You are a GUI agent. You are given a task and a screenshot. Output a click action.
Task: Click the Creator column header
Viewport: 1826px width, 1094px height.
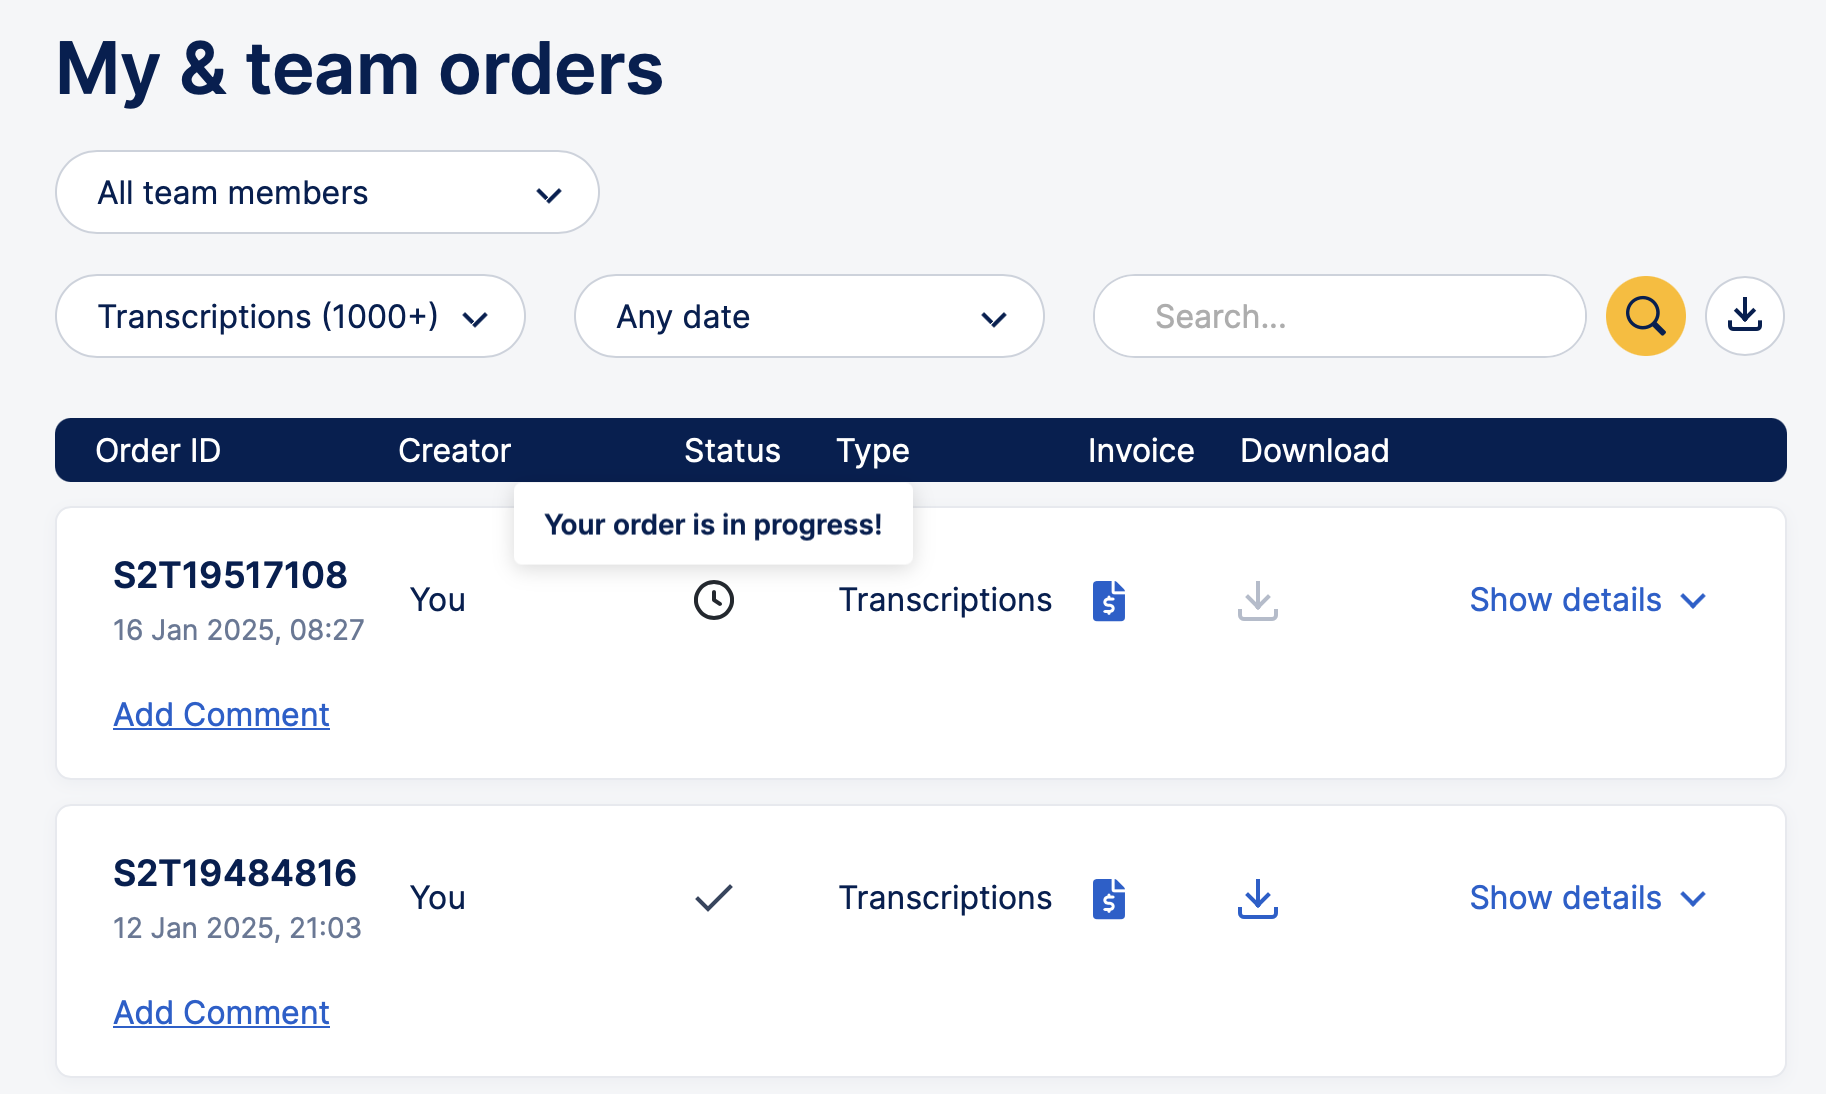455,450
